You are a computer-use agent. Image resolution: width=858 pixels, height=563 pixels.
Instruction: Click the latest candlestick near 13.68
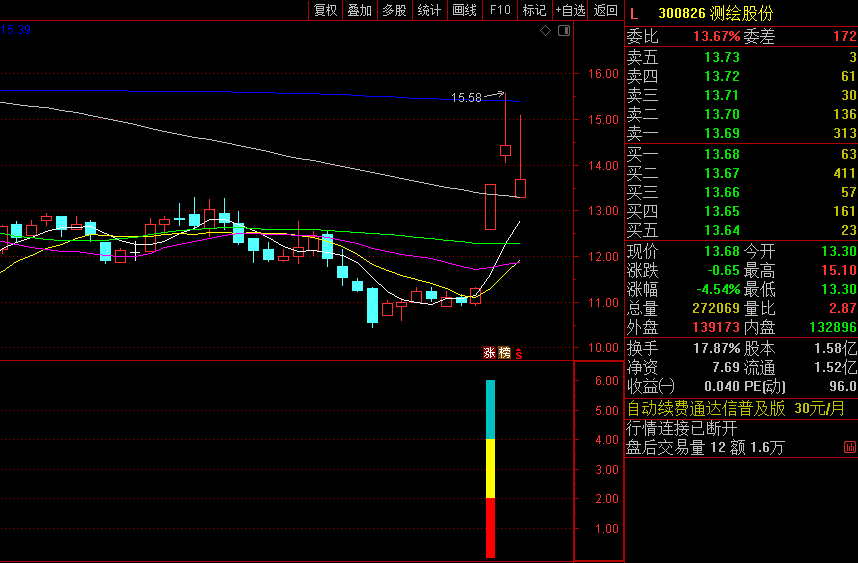(520, 188)
